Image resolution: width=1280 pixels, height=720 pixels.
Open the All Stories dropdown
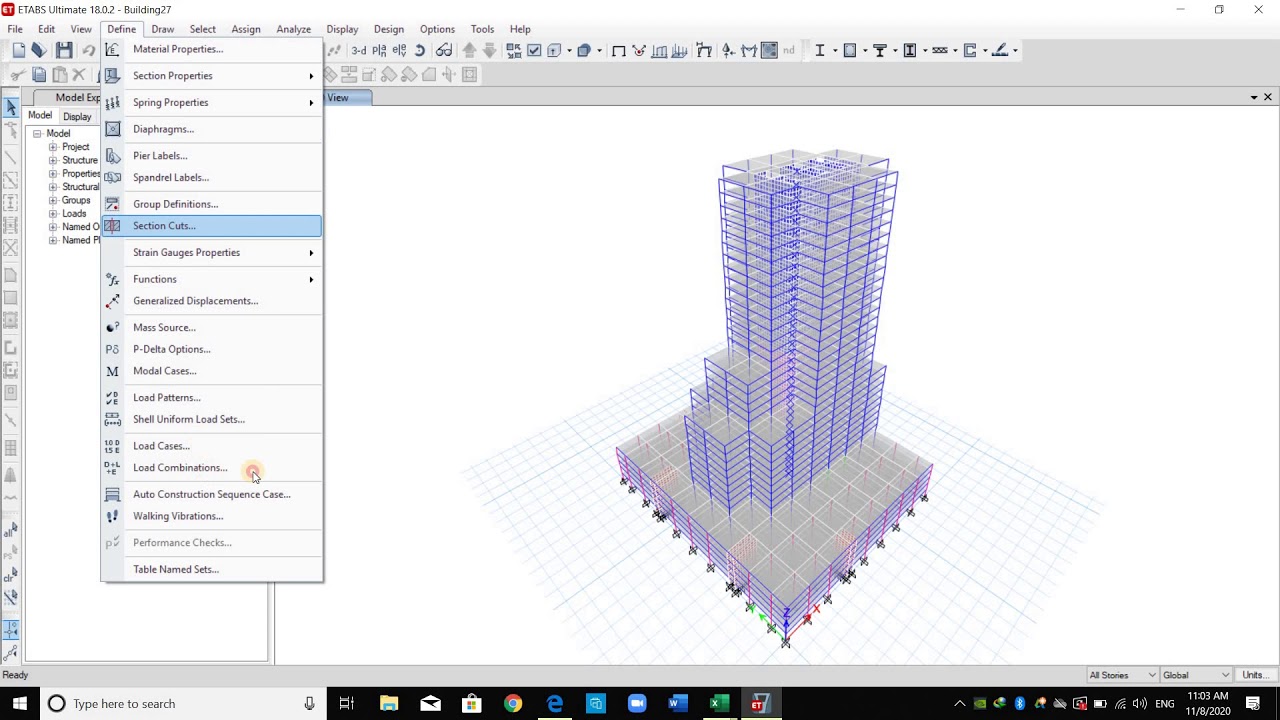point(1123,675)
